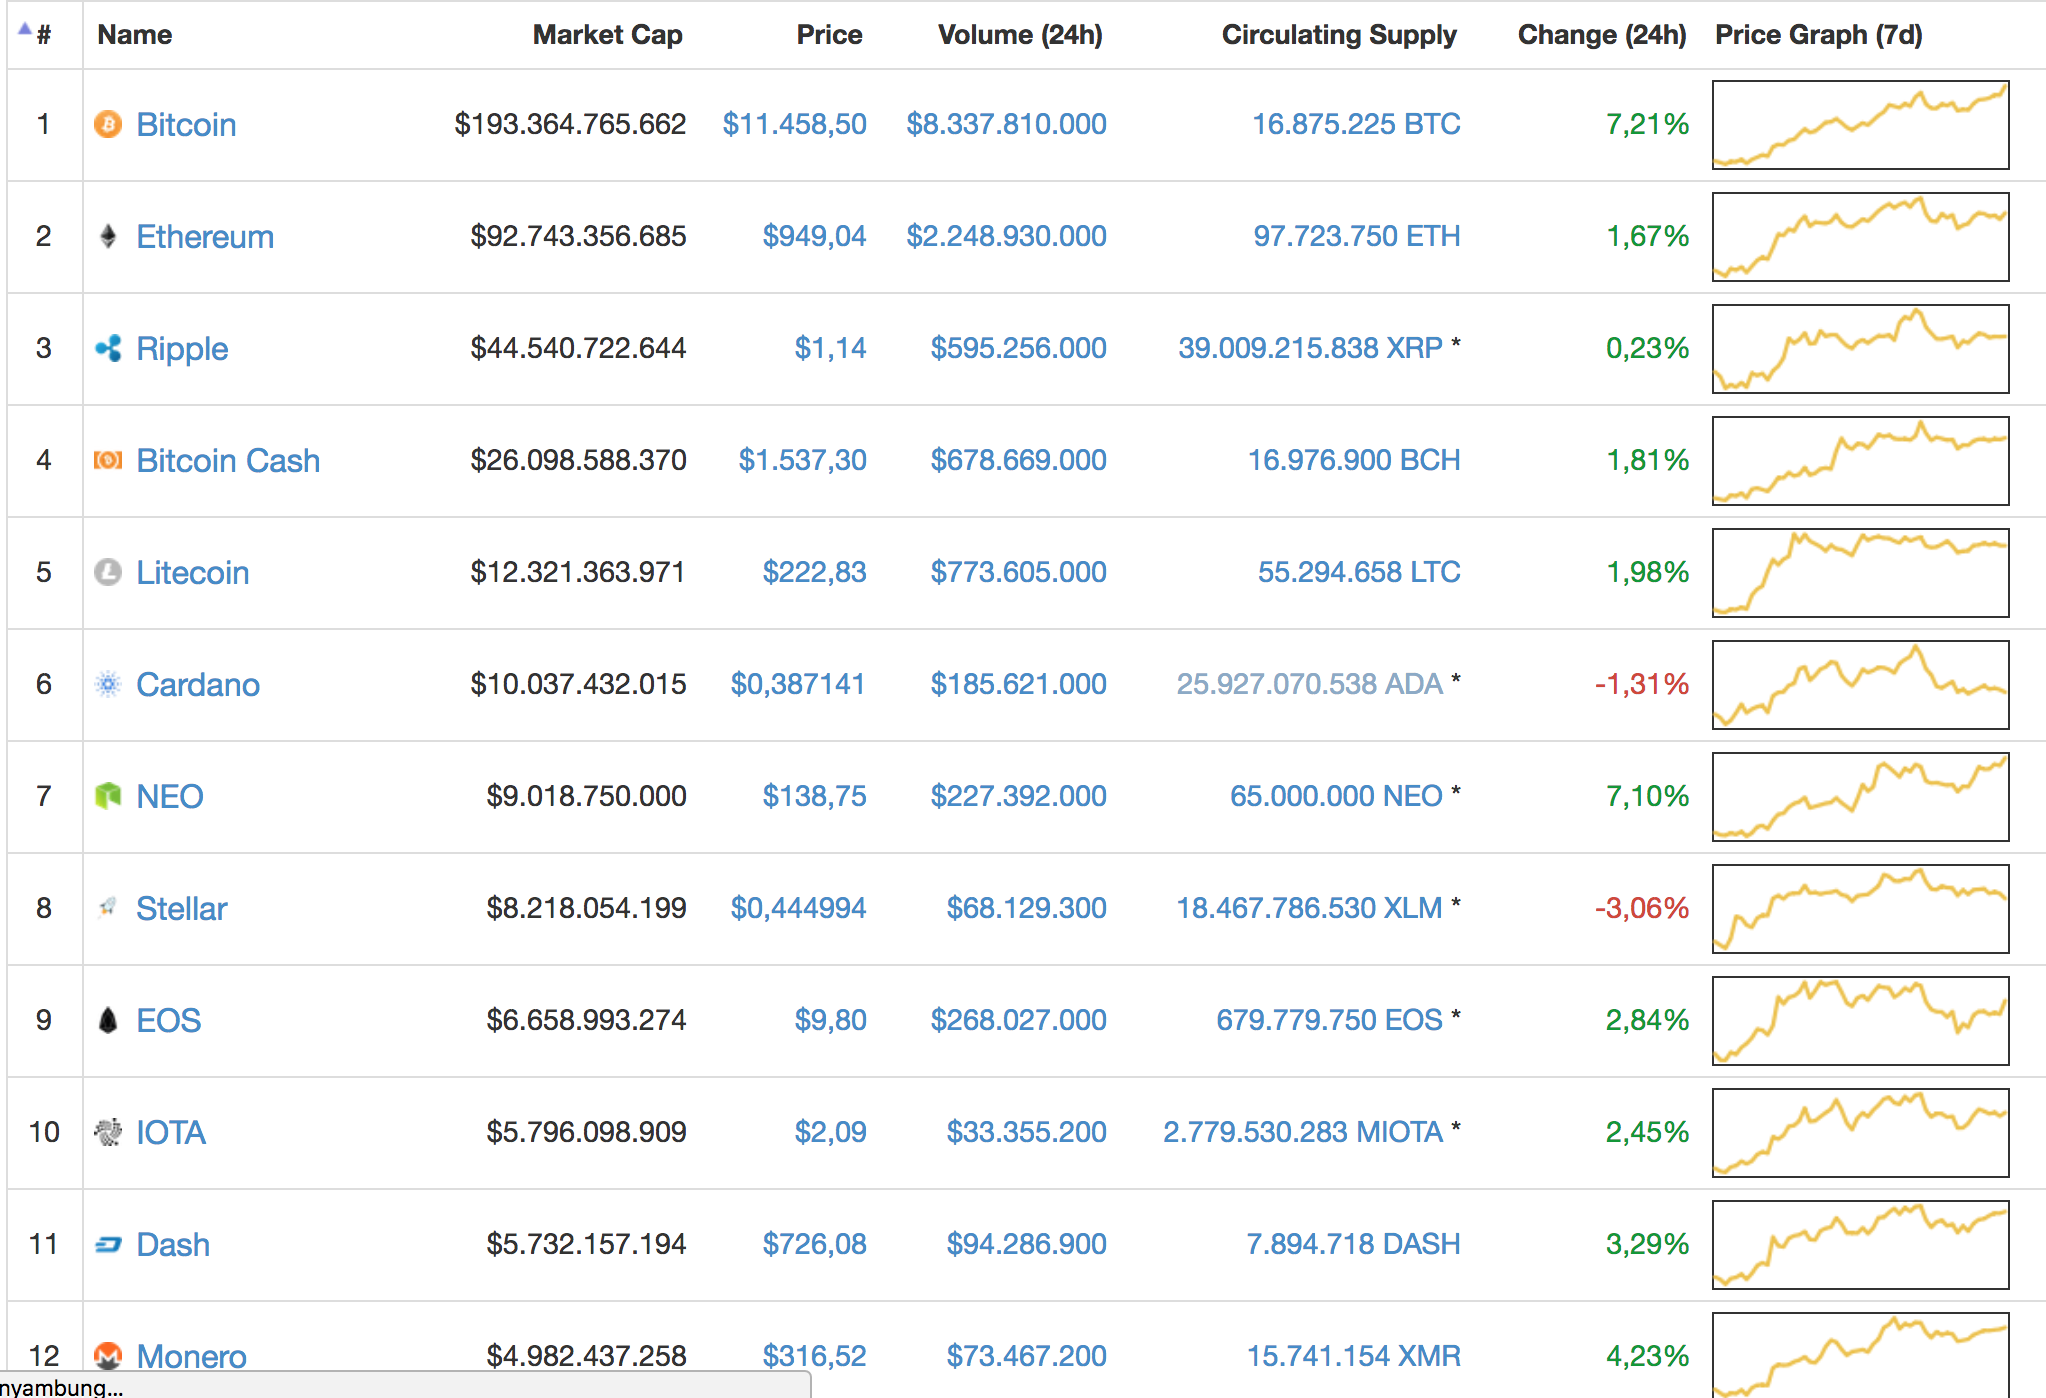Click the Ethereum diamond icon
This screenshot has height=1398, width=2046.
click(x=108, y=236)
